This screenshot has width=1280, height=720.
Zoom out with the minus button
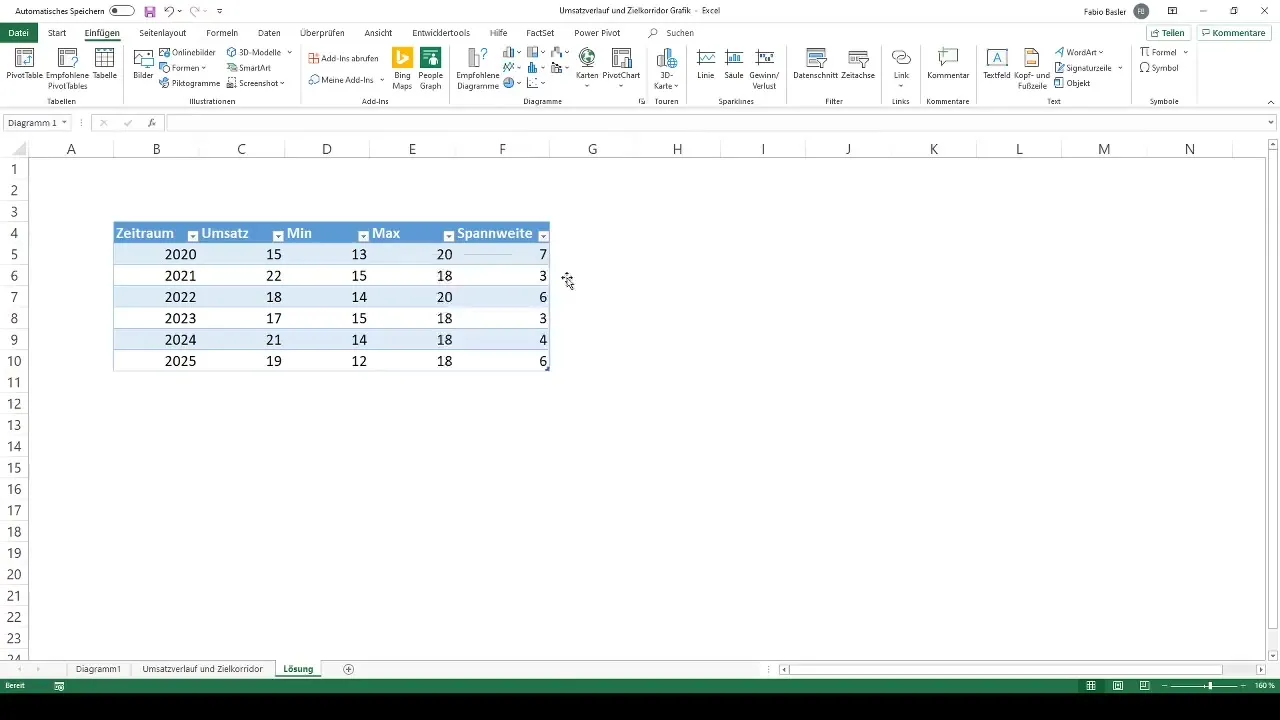pyautogui.click(x=1165, y=686)
